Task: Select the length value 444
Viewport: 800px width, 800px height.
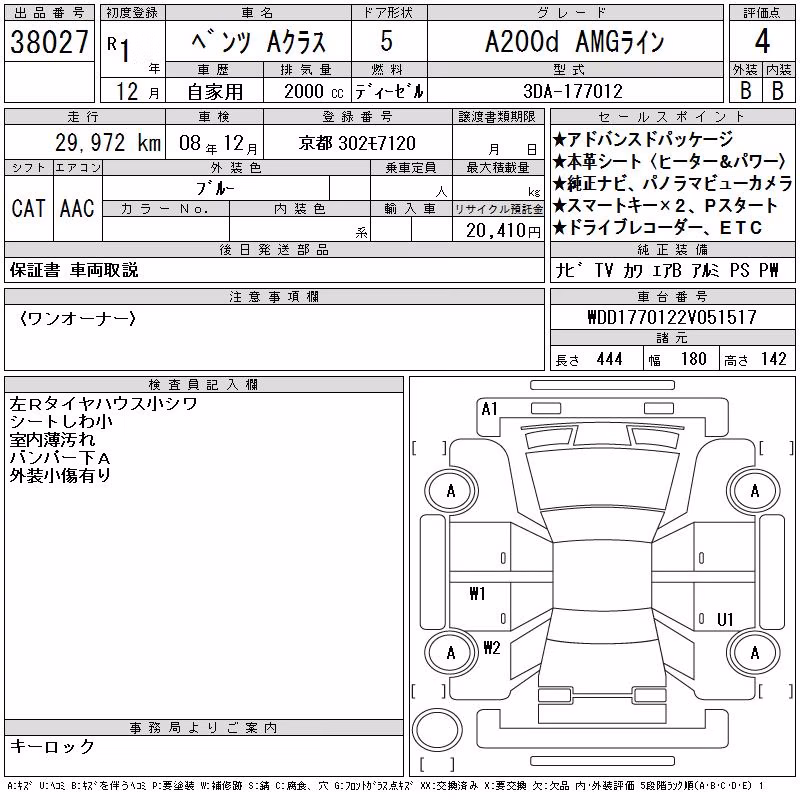Action: click(609, 359)
